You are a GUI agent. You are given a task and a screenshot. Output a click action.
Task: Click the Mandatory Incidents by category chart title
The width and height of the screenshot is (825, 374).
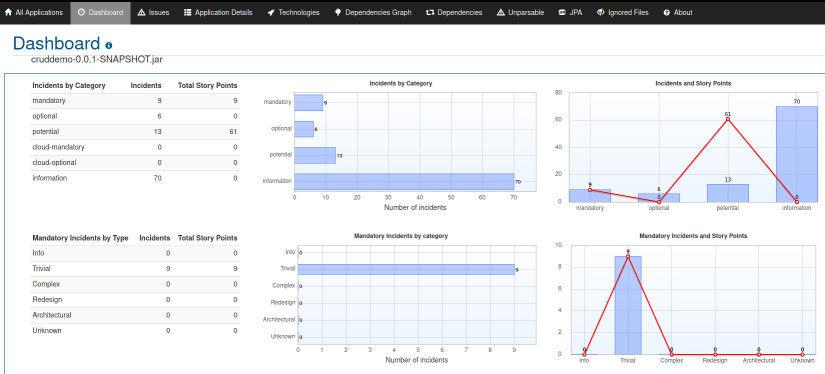click(401, 236)
